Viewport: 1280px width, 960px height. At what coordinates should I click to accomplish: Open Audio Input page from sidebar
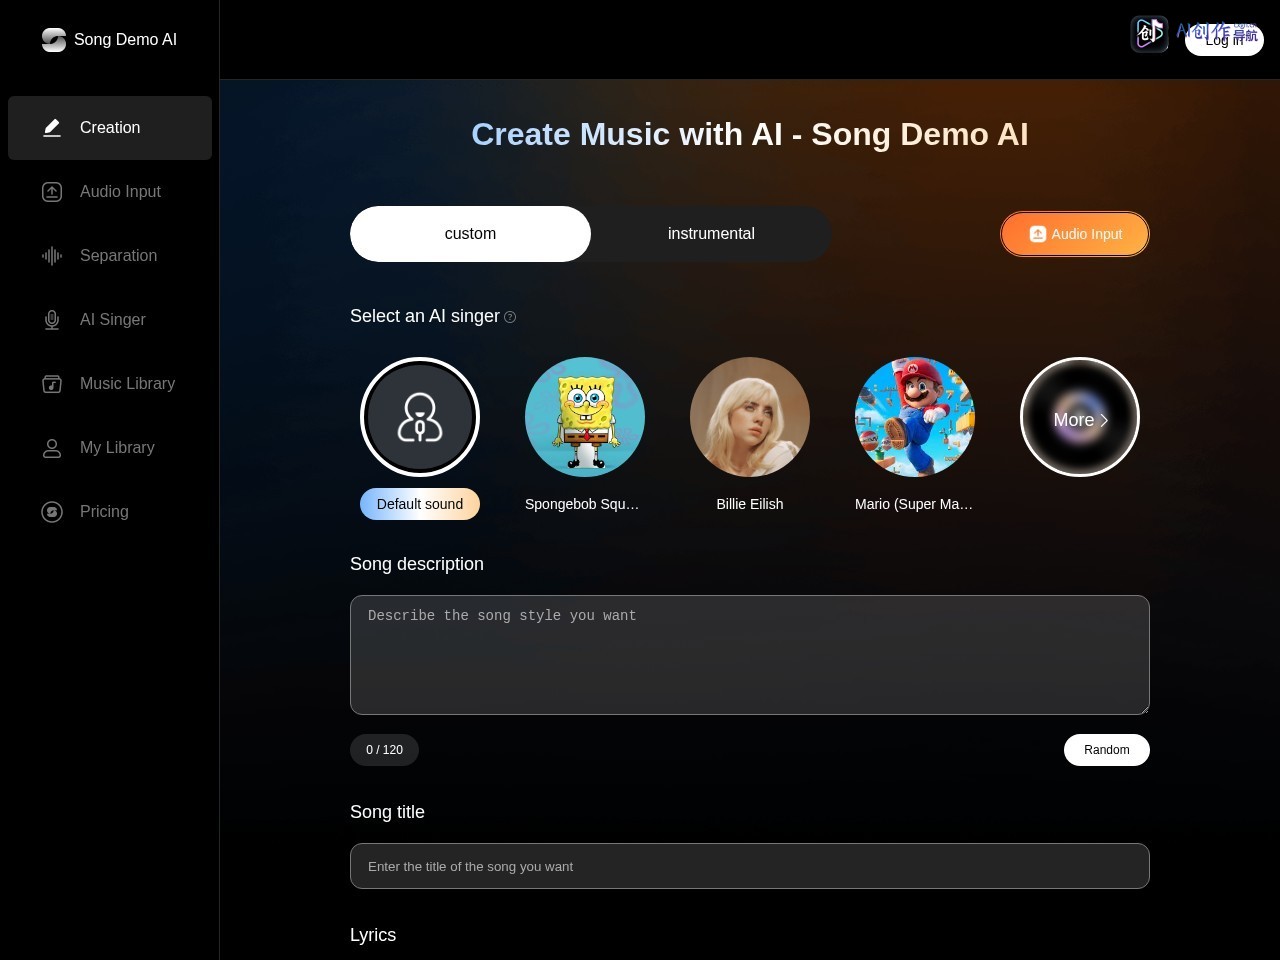coord(110,192)
